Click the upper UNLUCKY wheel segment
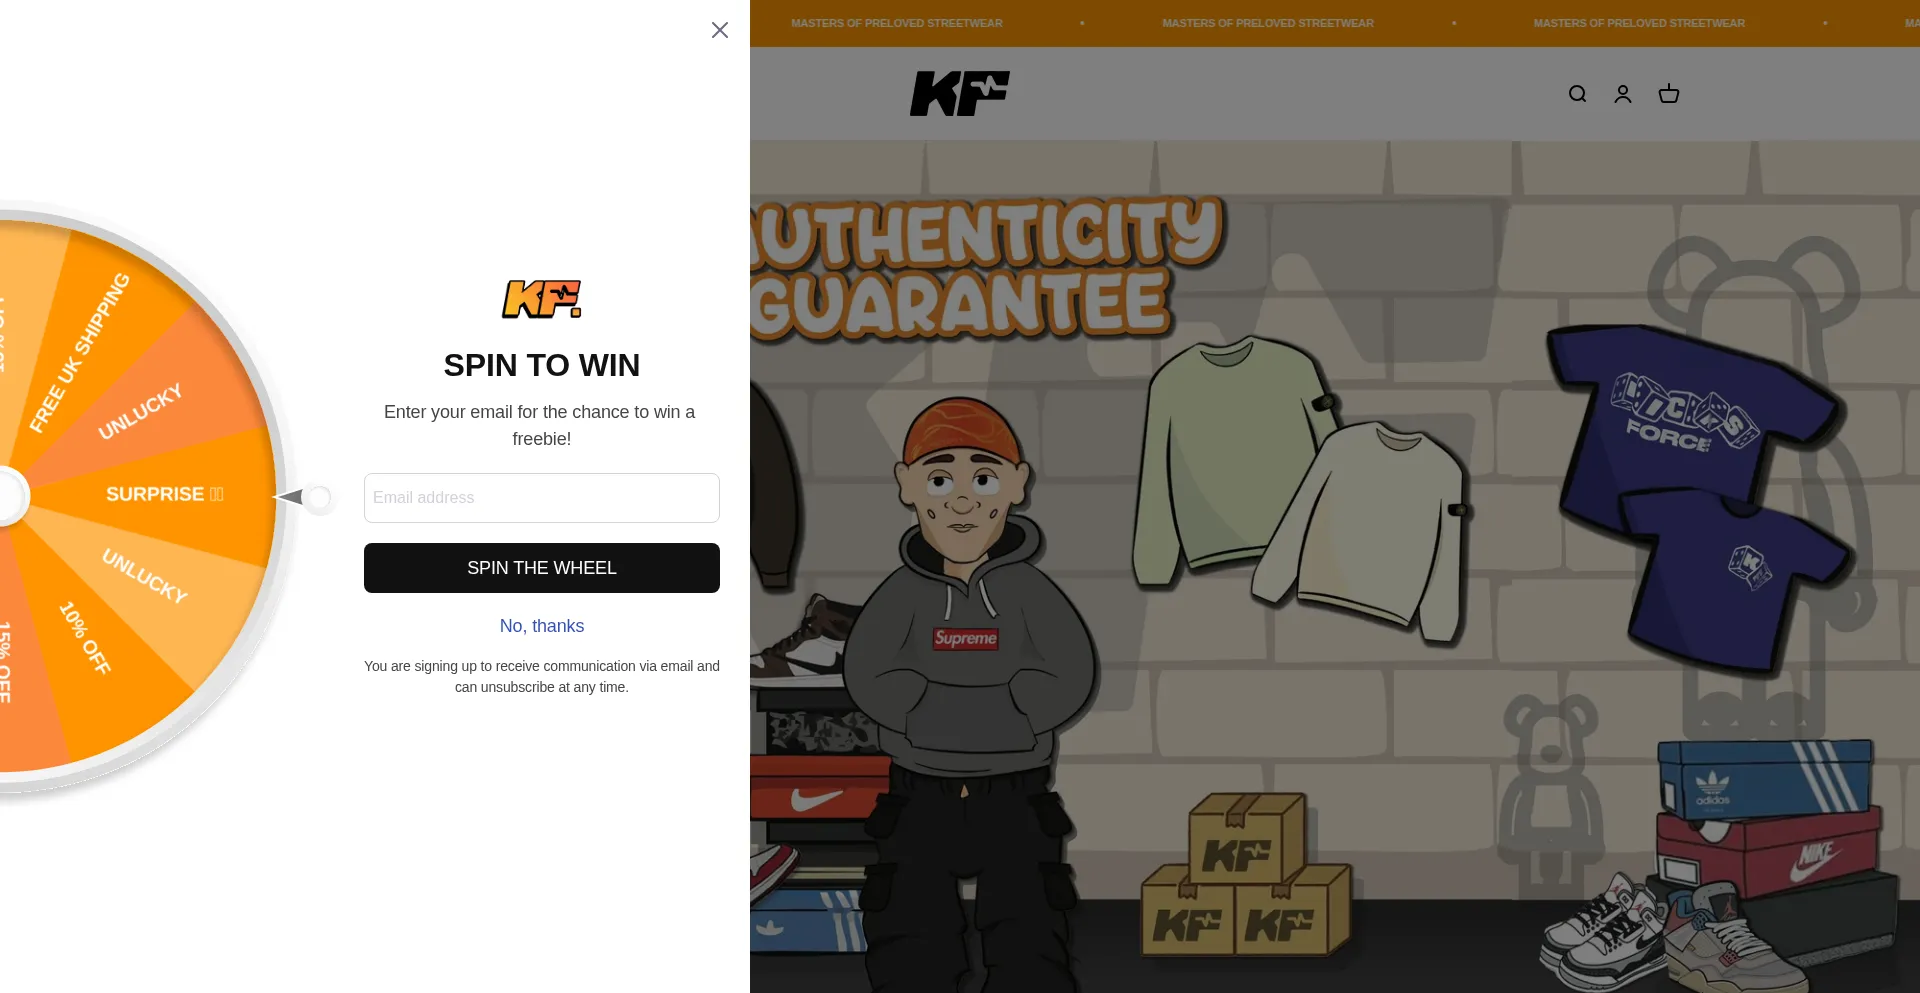This screenshot has width=1920, height=993. click(140, 411)
